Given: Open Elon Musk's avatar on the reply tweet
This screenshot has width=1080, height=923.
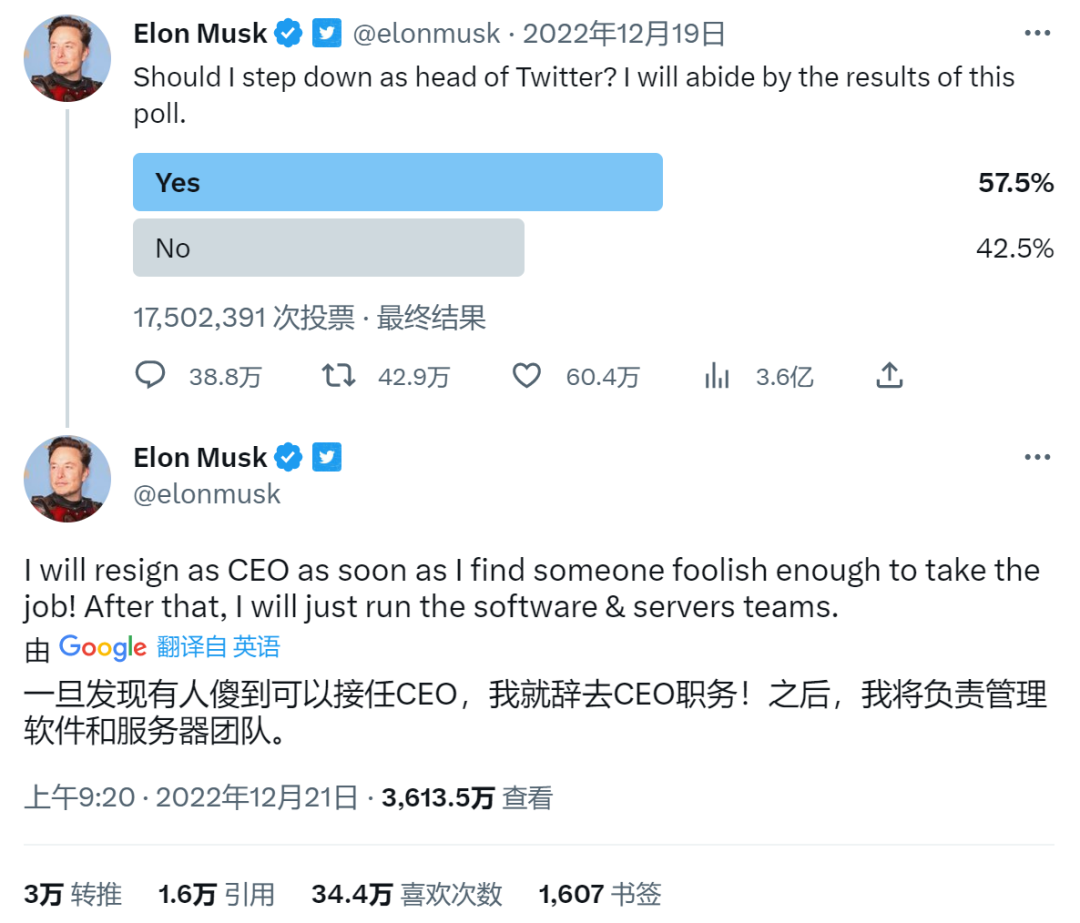Looking at the screenshot, I should coord(67,479).
